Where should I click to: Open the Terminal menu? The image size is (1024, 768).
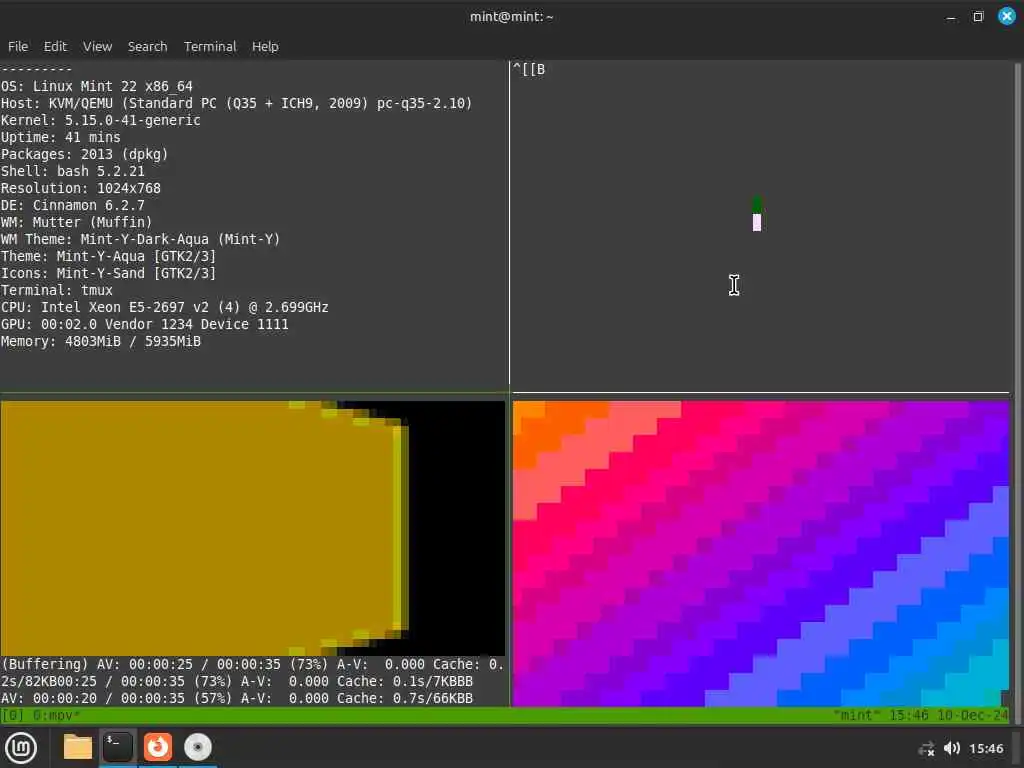(210, 46)
